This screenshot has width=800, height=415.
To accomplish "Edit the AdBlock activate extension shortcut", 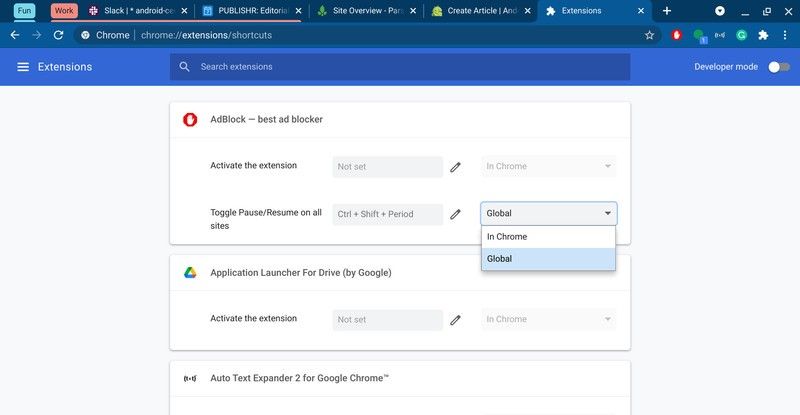I will (455, 167).
